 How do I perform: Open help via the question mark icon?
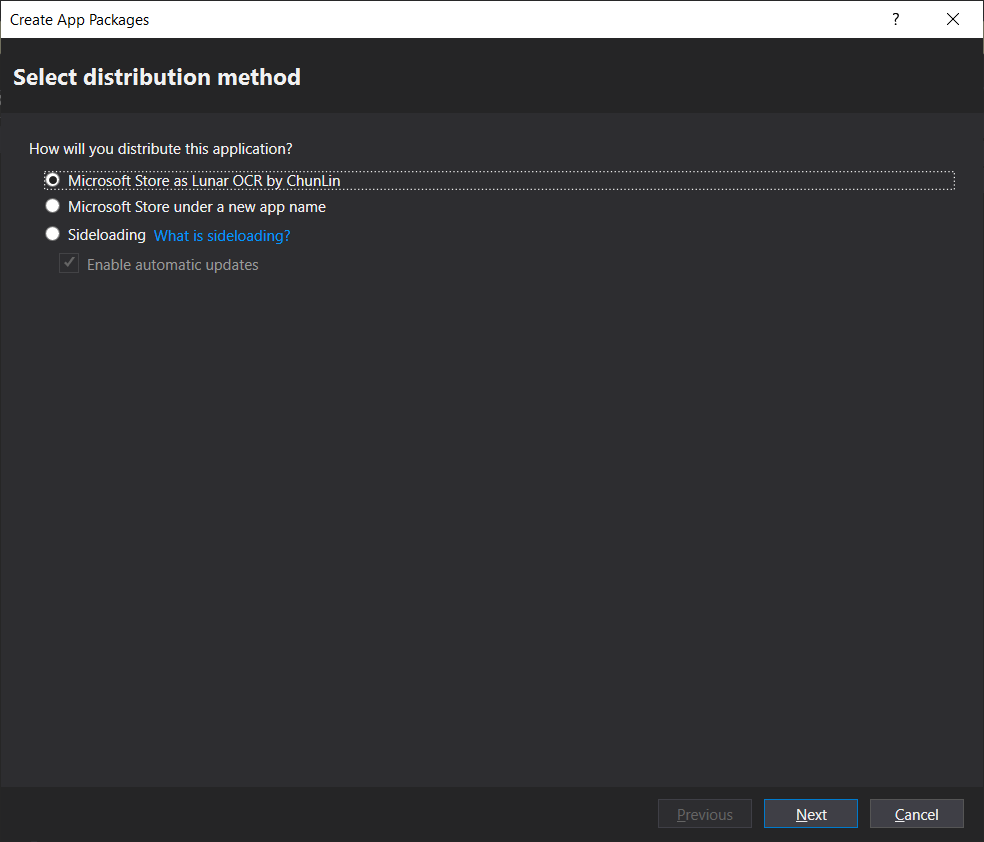pos(896,19)
